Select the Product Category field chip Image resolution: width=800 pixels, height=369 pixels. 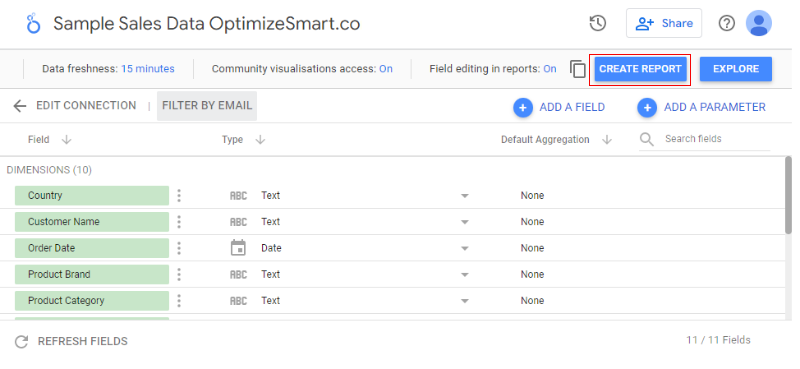[x=92, y=301]
